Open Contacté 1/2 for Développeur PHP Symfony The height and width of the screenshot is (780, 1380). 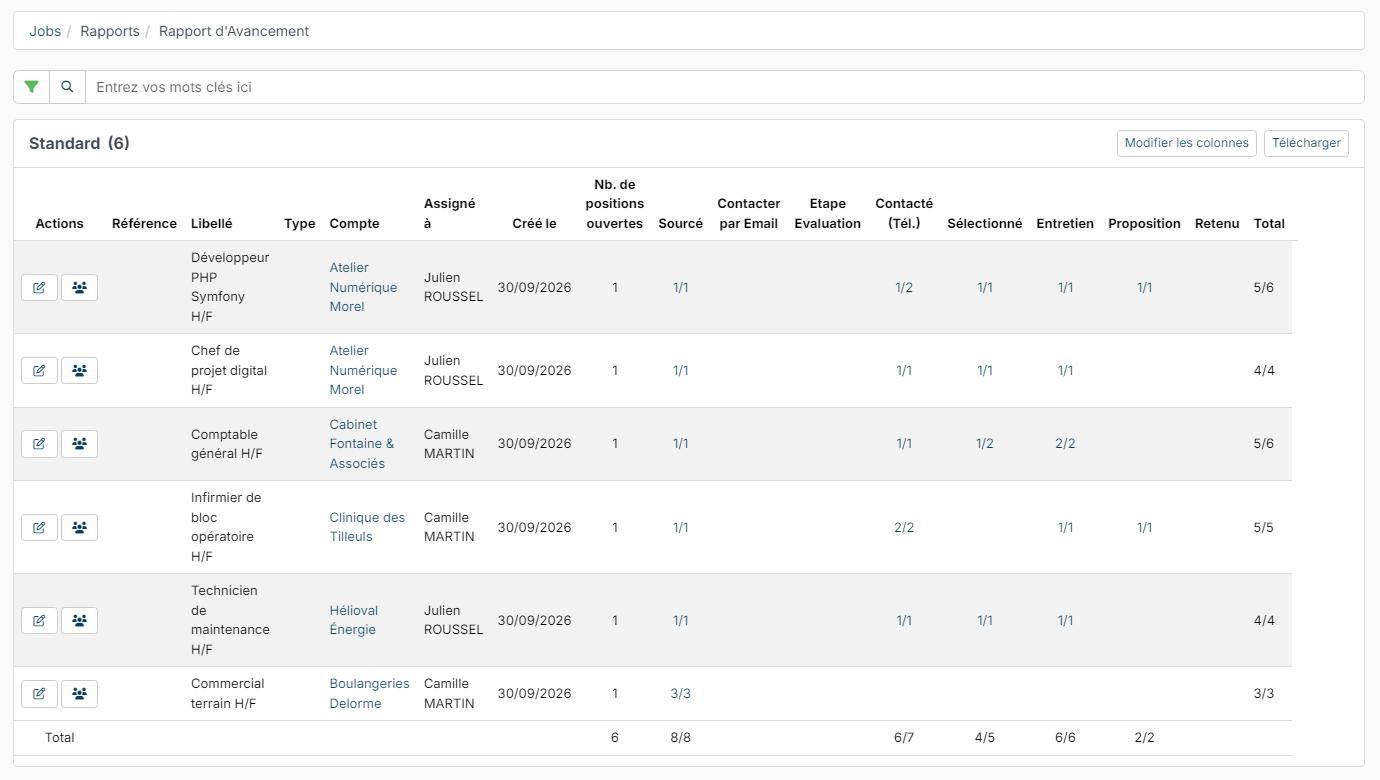point(904,288)
